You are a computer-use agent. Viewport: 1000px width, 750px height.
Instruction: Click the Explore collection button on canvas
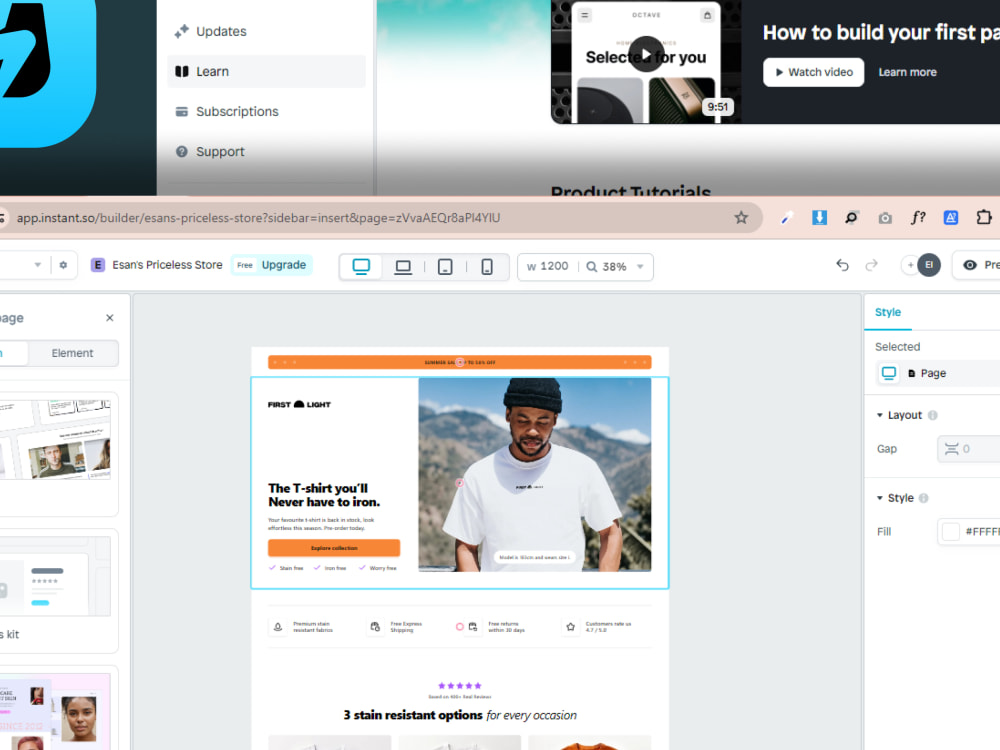pos(334,548)
